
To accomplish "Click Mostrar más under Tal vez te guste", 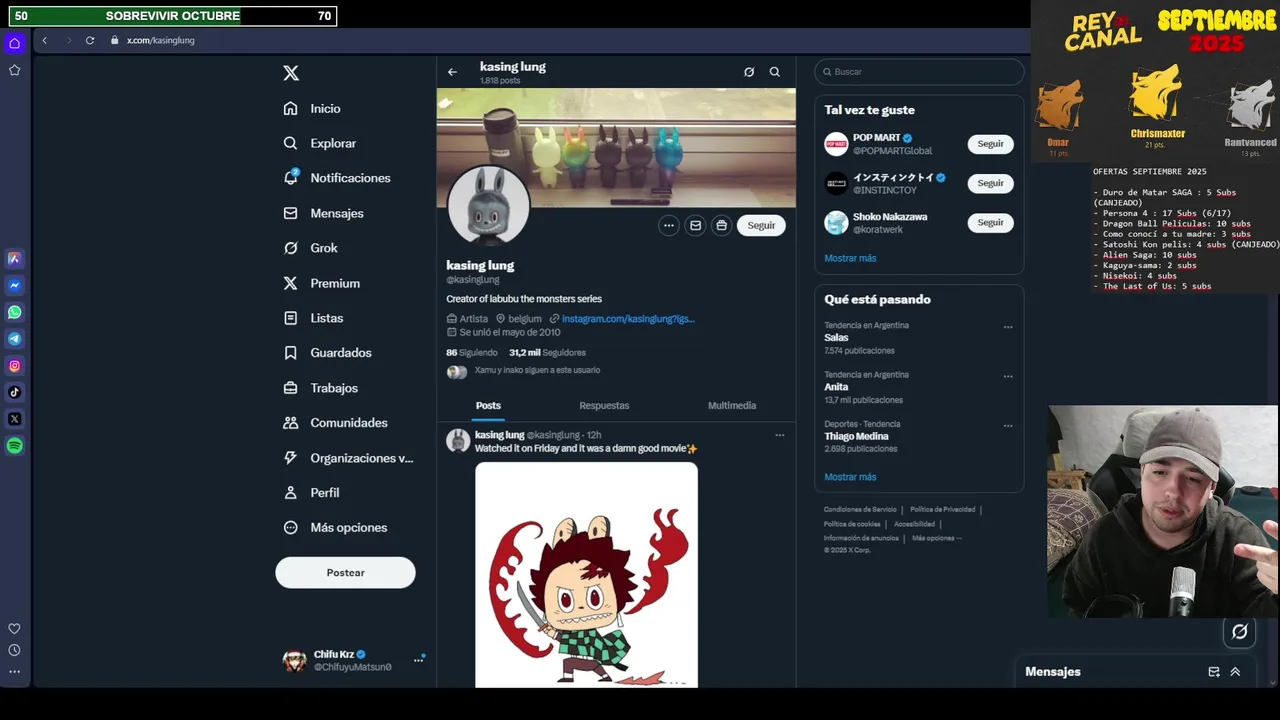I will pyautogui.click(x=850, y=258).
